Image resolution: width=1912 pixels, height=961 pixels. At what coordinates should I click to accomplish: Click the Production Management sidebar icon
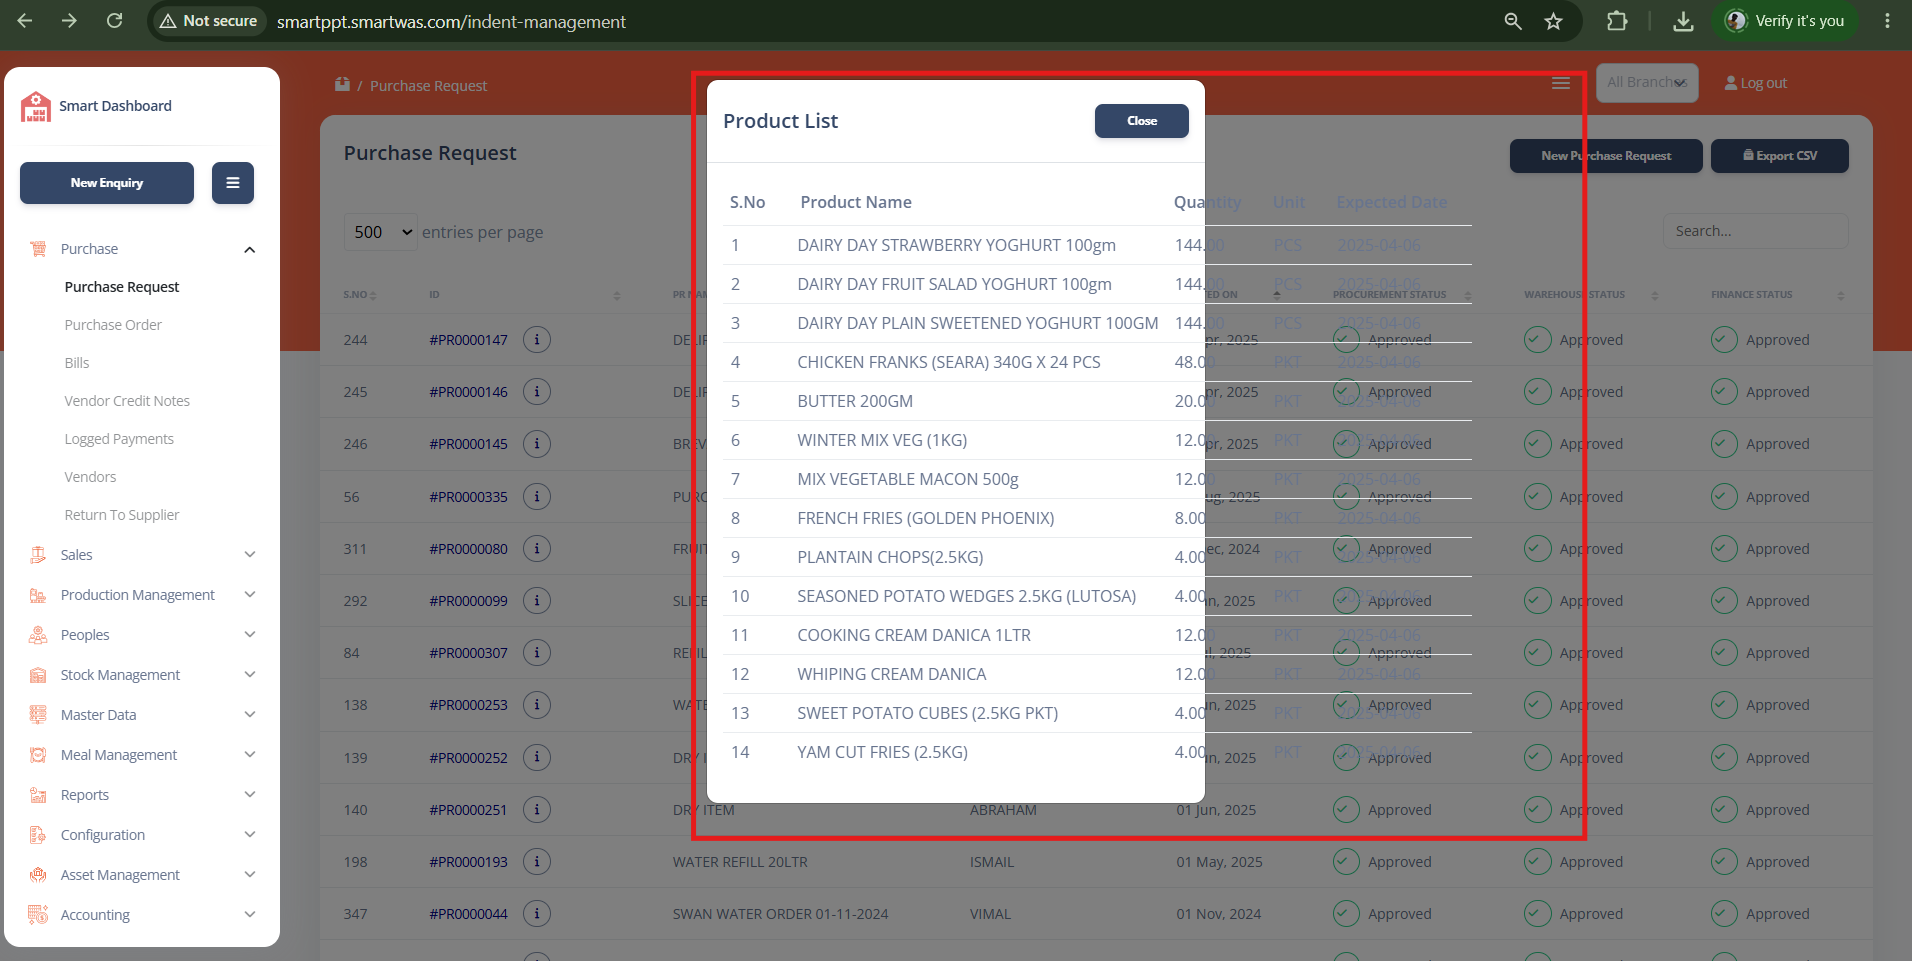coord(38,595)
